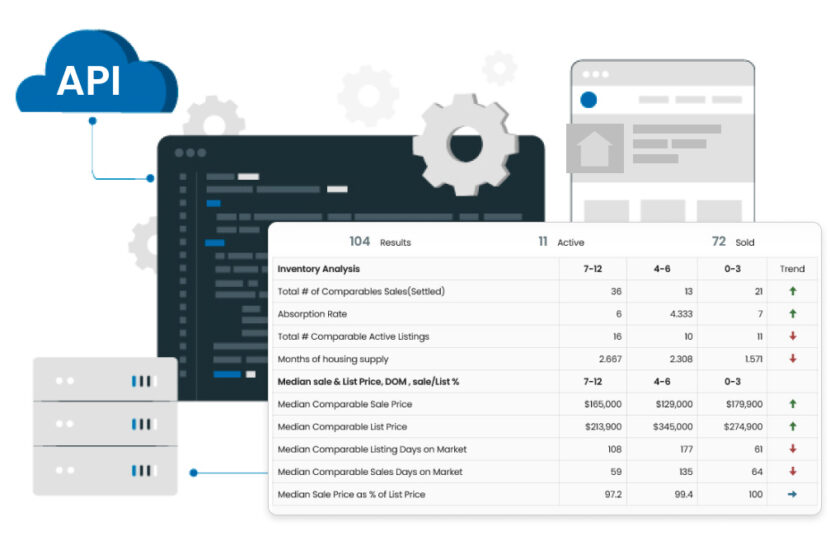
Task: Click the Inventory Analysis section header
Action: 319,269
